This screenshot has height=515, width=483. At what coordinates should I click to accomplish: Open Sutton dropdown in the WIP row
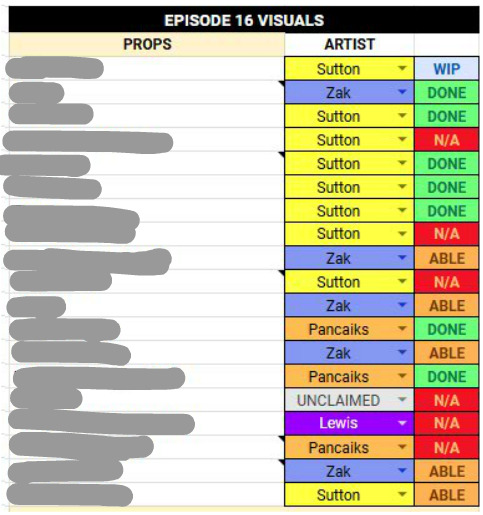(x=402, y=69)
